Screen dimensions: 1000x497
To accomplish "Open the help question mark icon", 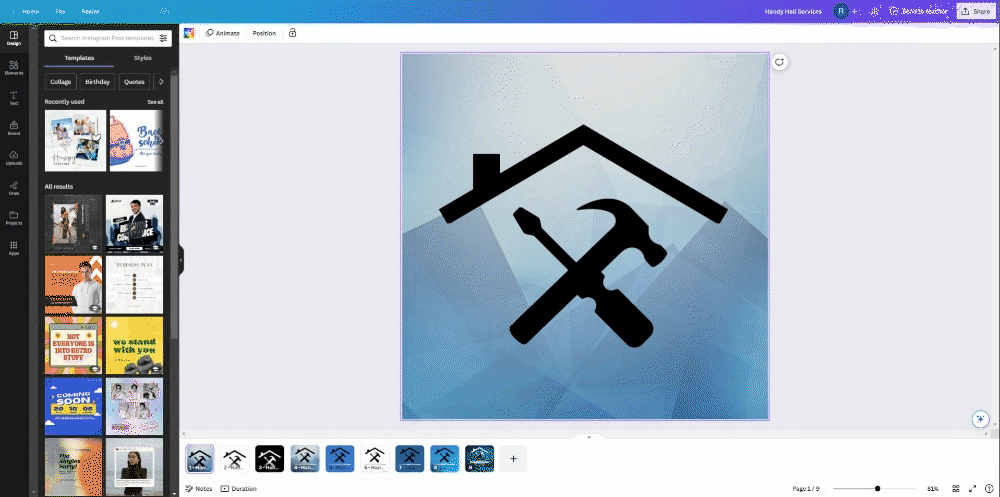I will [989, 489].
